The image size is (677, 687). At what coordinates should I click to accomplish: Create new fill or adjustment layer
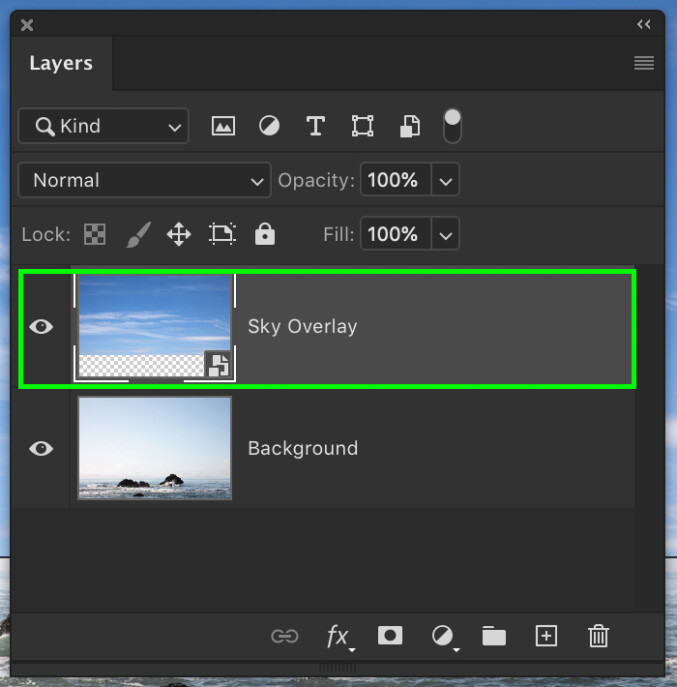coord(442,636)
